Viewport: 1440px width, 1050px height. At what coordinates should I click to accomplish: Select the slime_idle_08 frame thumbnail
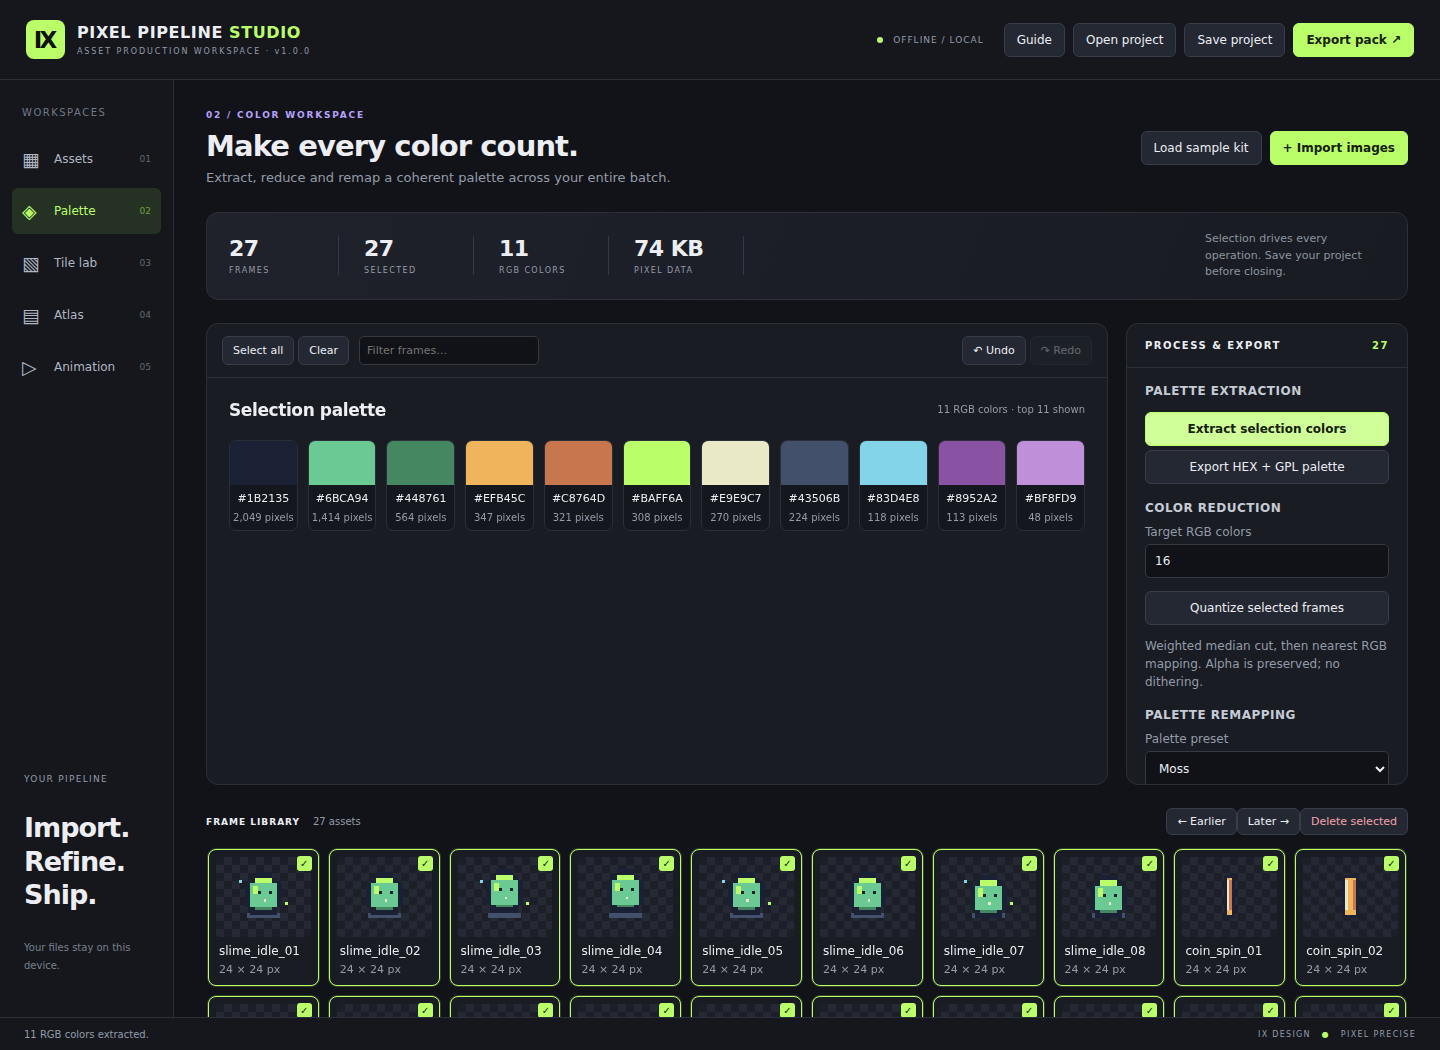[x=1109, y=917]
